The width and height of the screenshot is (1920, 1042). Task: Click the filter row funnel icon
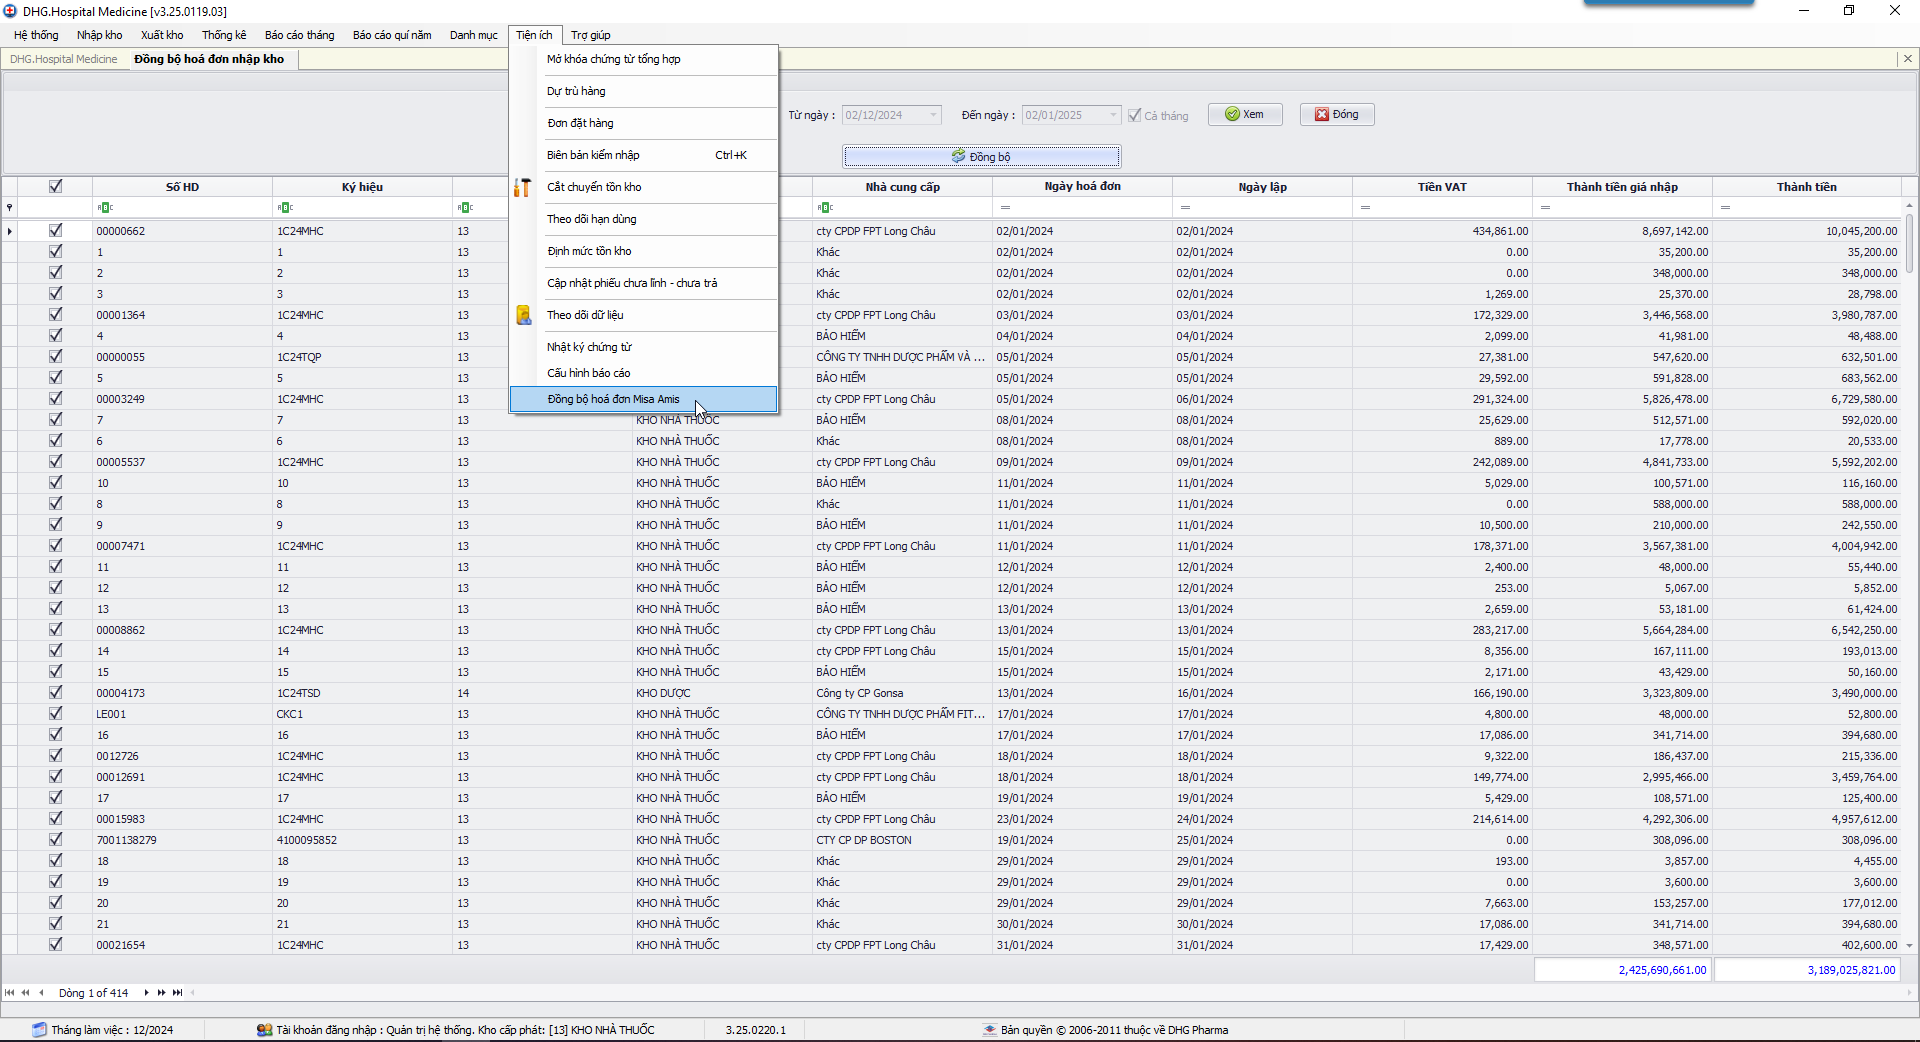click(x=10, y=208)
